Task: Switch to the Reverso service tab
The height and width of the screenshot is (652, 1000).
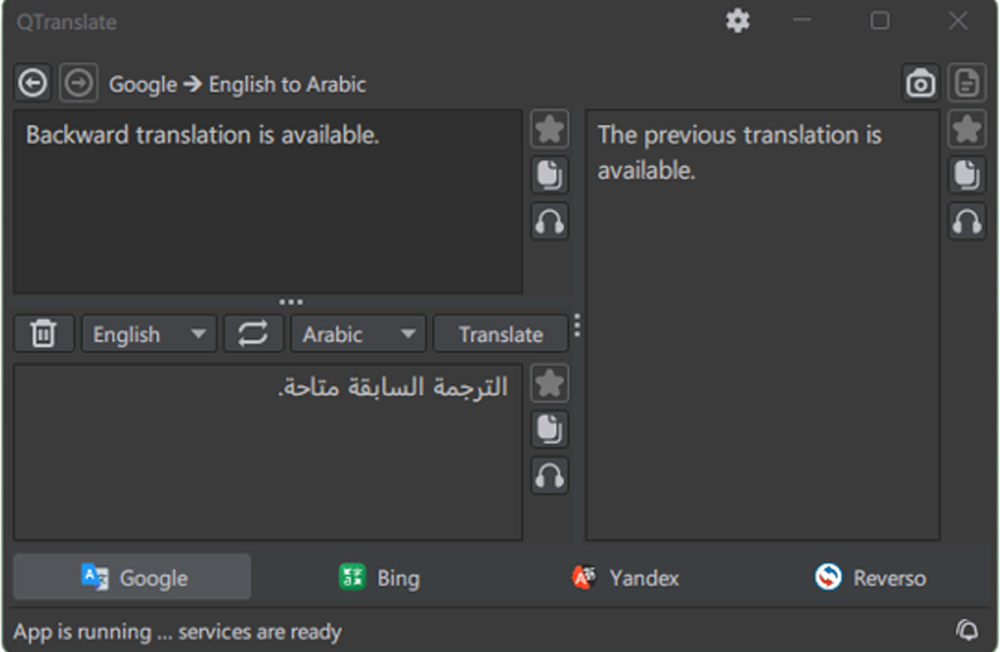Action: 870,578
